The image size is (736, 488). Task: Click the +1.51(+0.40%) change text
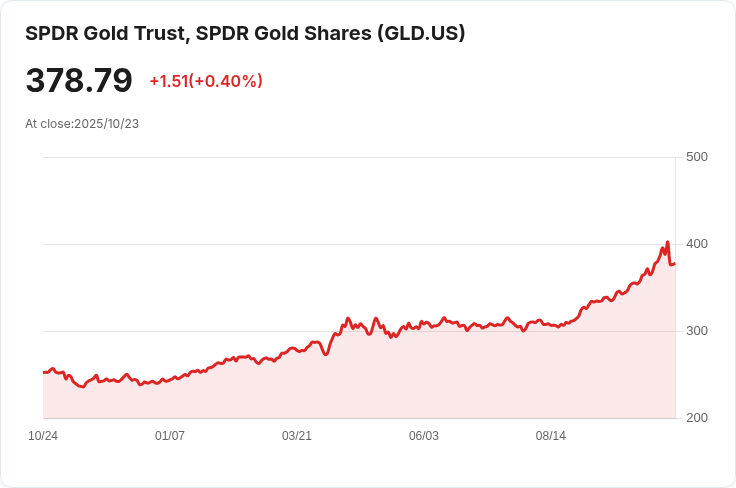pyautogui.click(x=206, y=81)
